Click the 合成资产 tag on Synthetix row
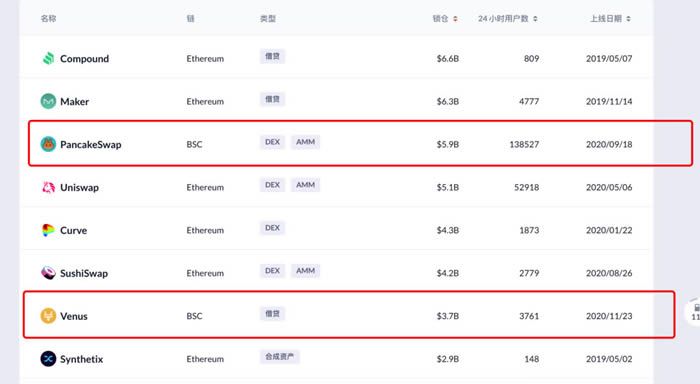700x384 pixels. click(x=279, y=356)
